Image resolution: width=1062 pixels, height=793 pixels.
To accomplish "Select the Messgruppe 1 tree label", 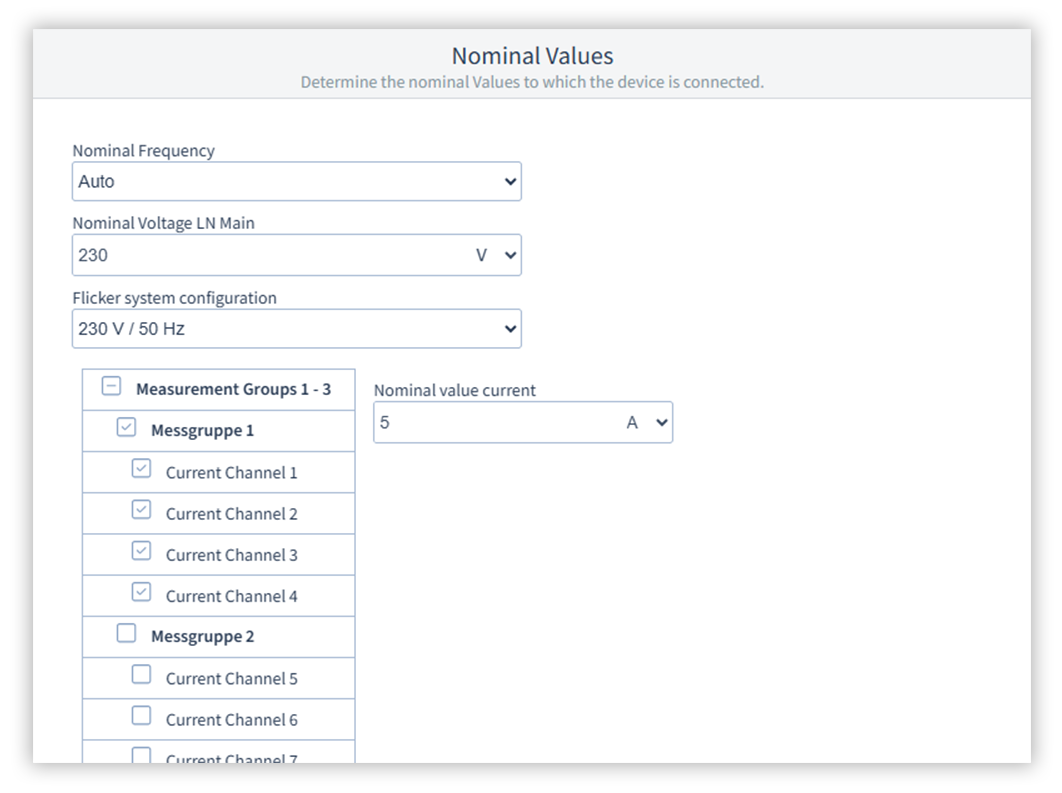I will point(202,431).
